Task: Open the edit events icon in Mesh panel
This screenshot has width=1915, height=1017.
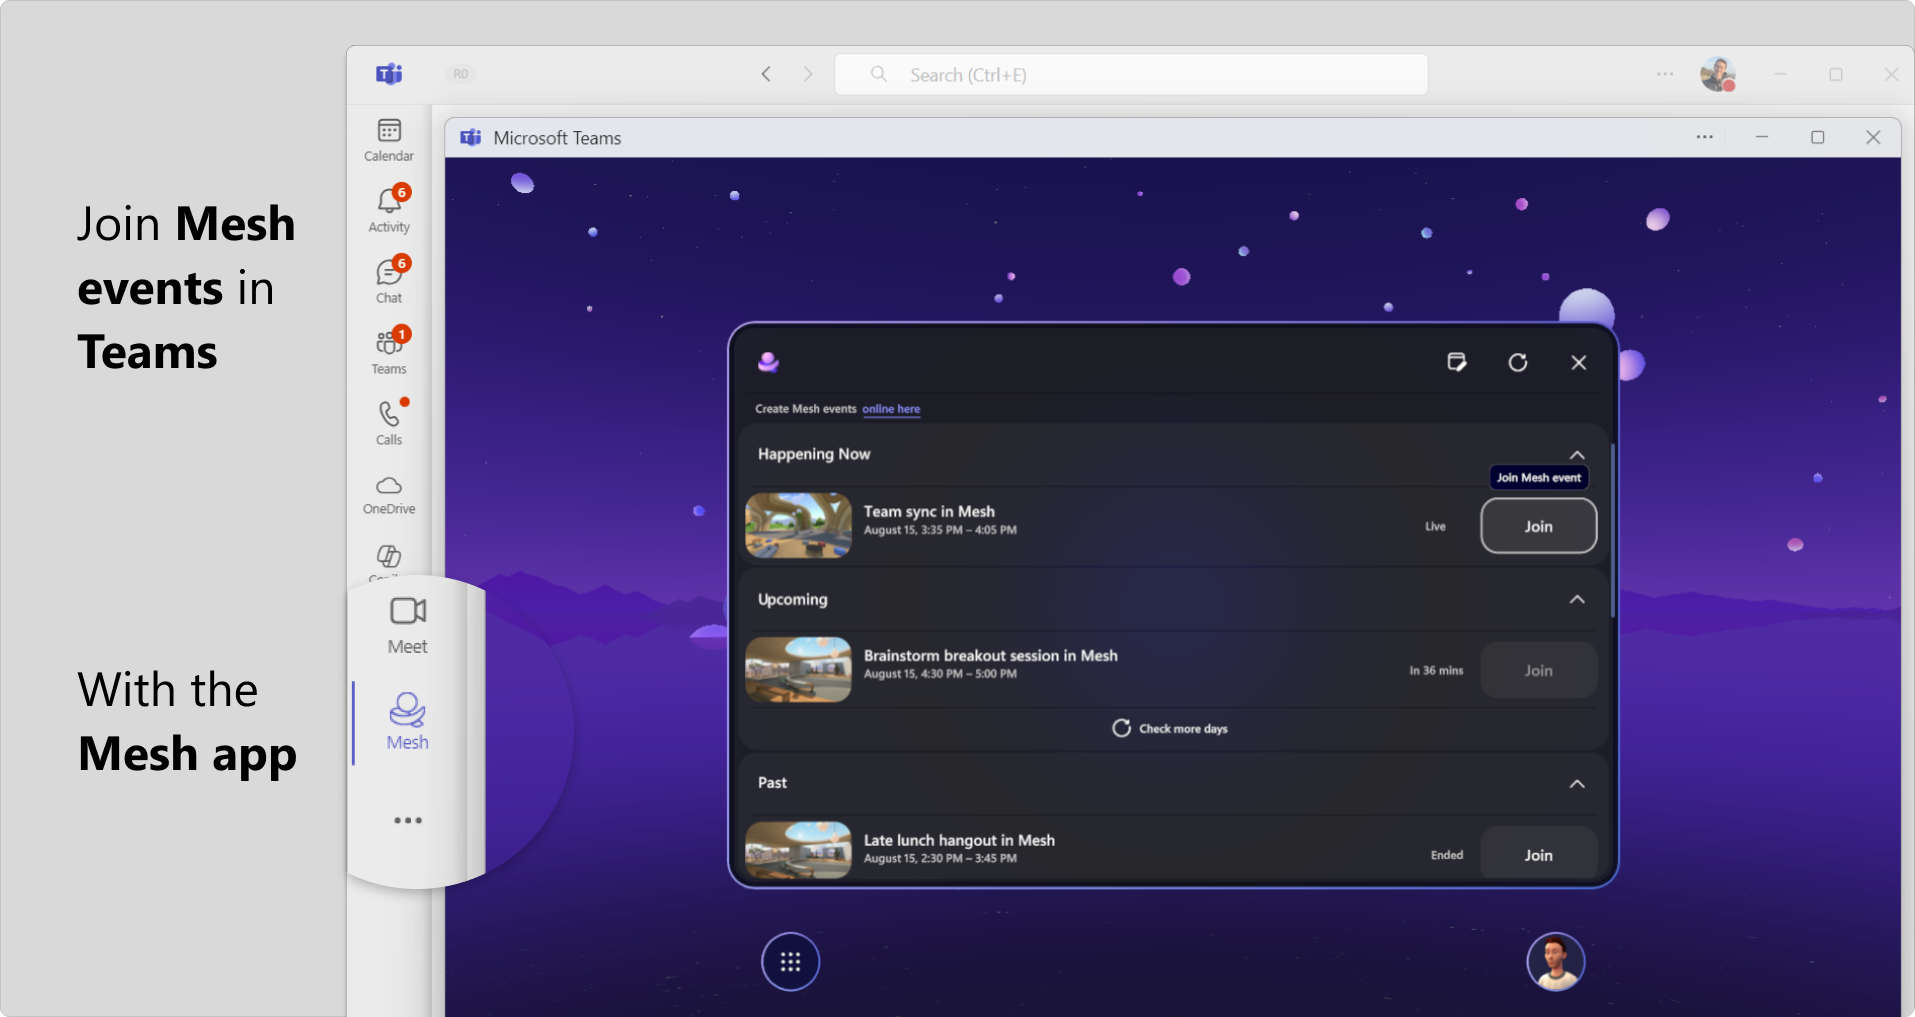Action: (1457, 362)
